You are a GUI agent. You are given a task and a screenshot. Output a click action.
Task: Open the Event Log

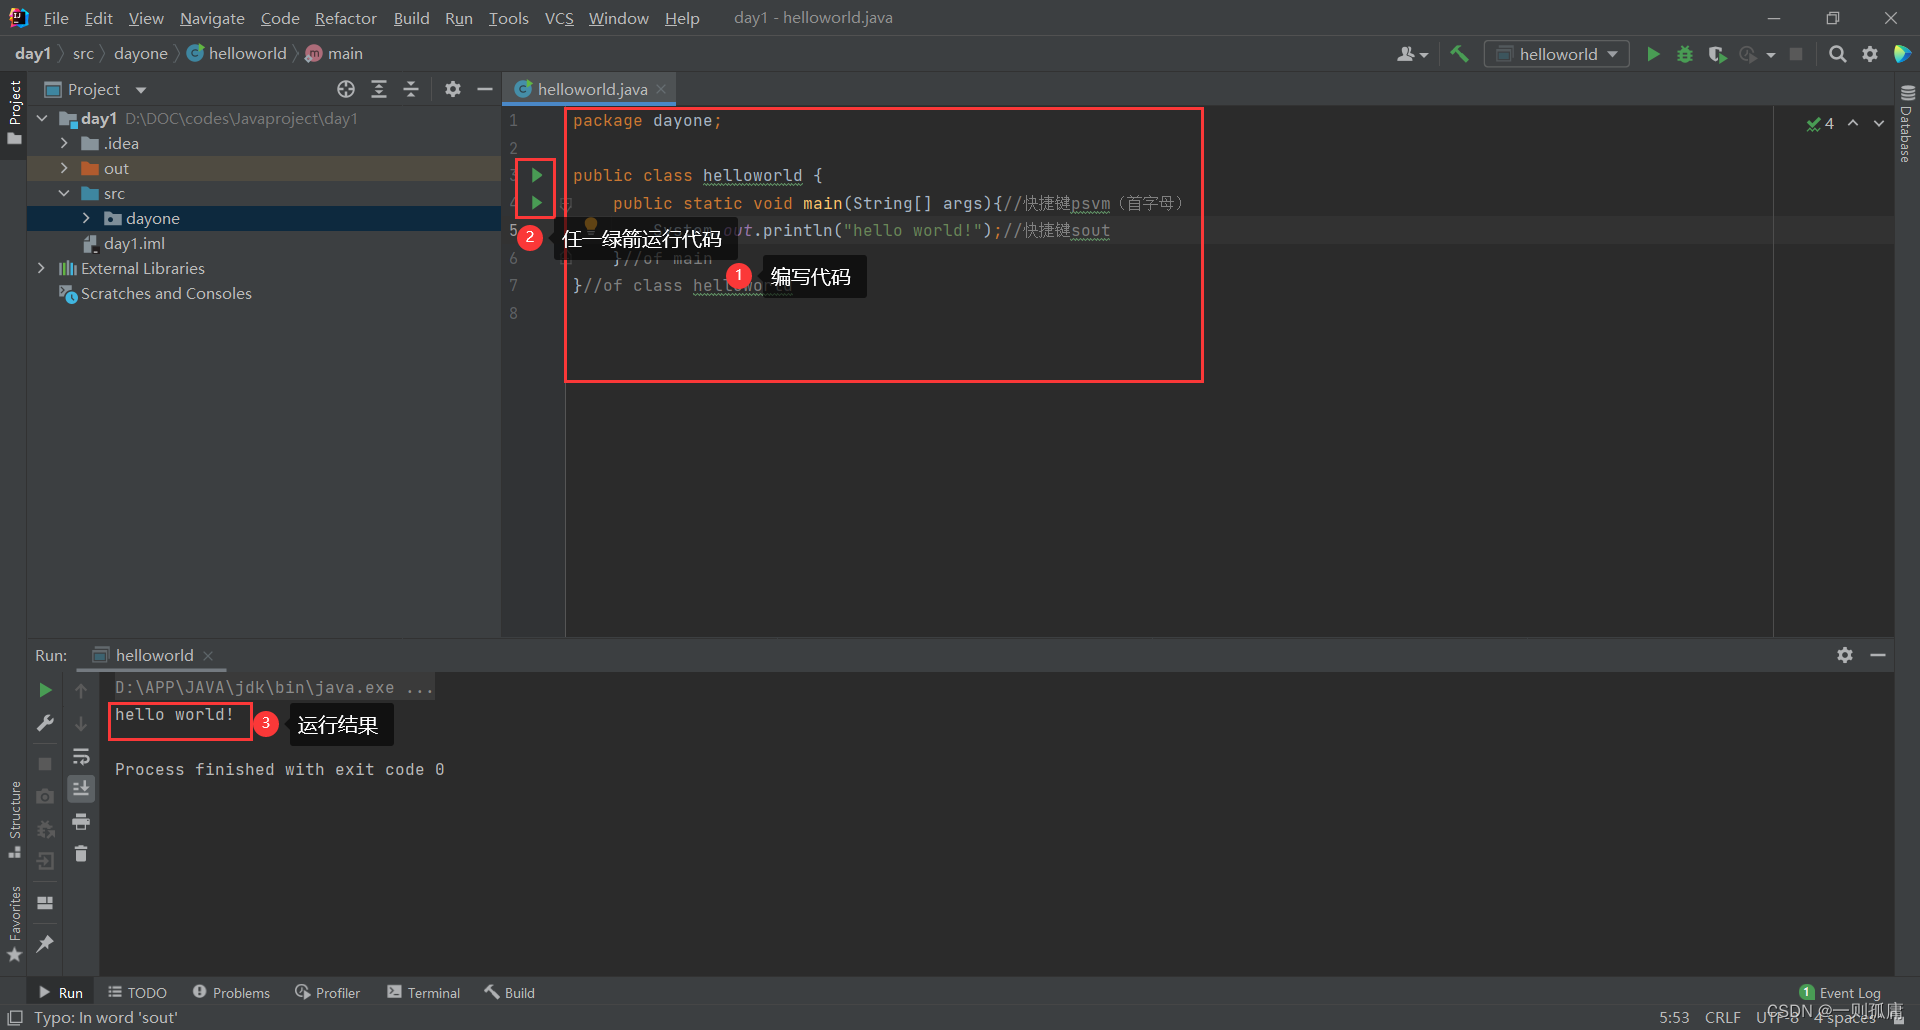[1848, 991]
